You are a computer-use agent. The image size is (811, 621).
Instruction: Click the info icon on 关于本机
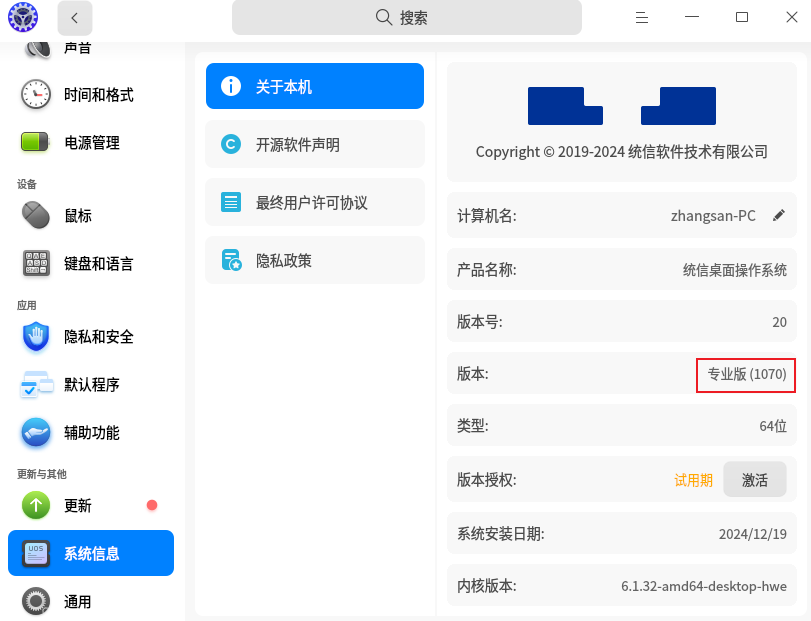231,86
